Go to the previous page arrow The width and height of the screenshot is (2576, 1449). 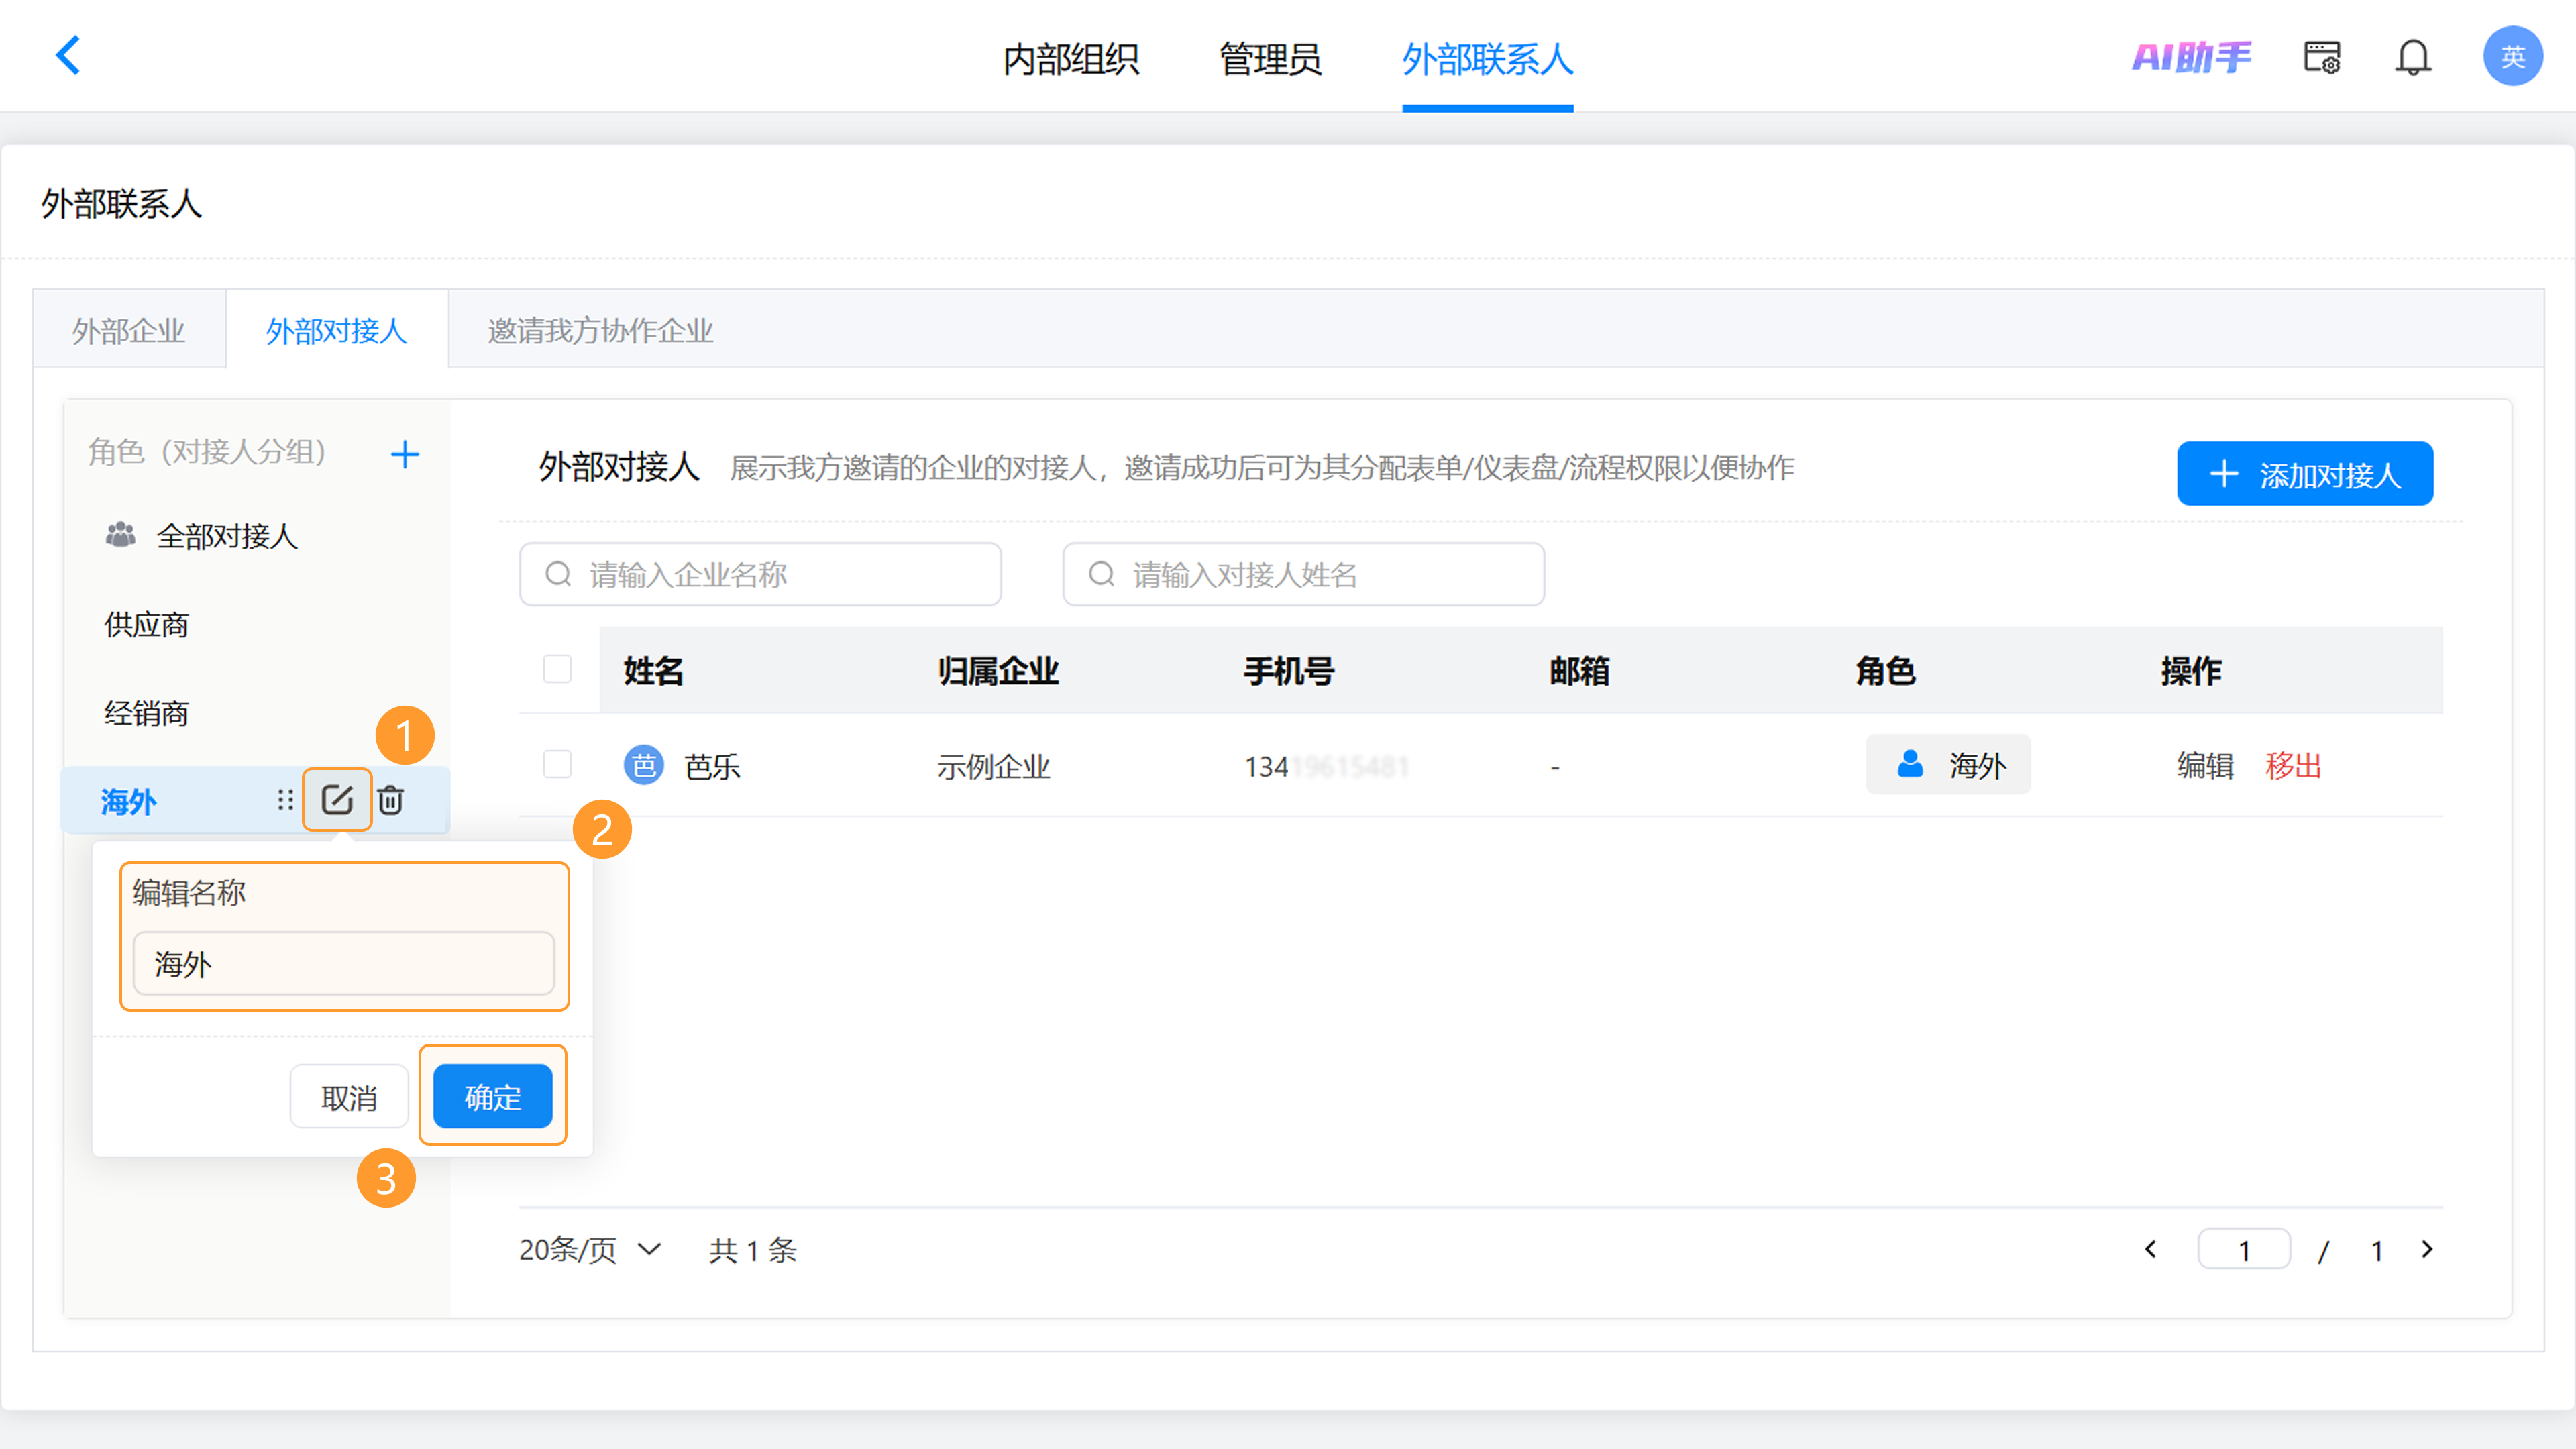[x=2150, y=1249]
